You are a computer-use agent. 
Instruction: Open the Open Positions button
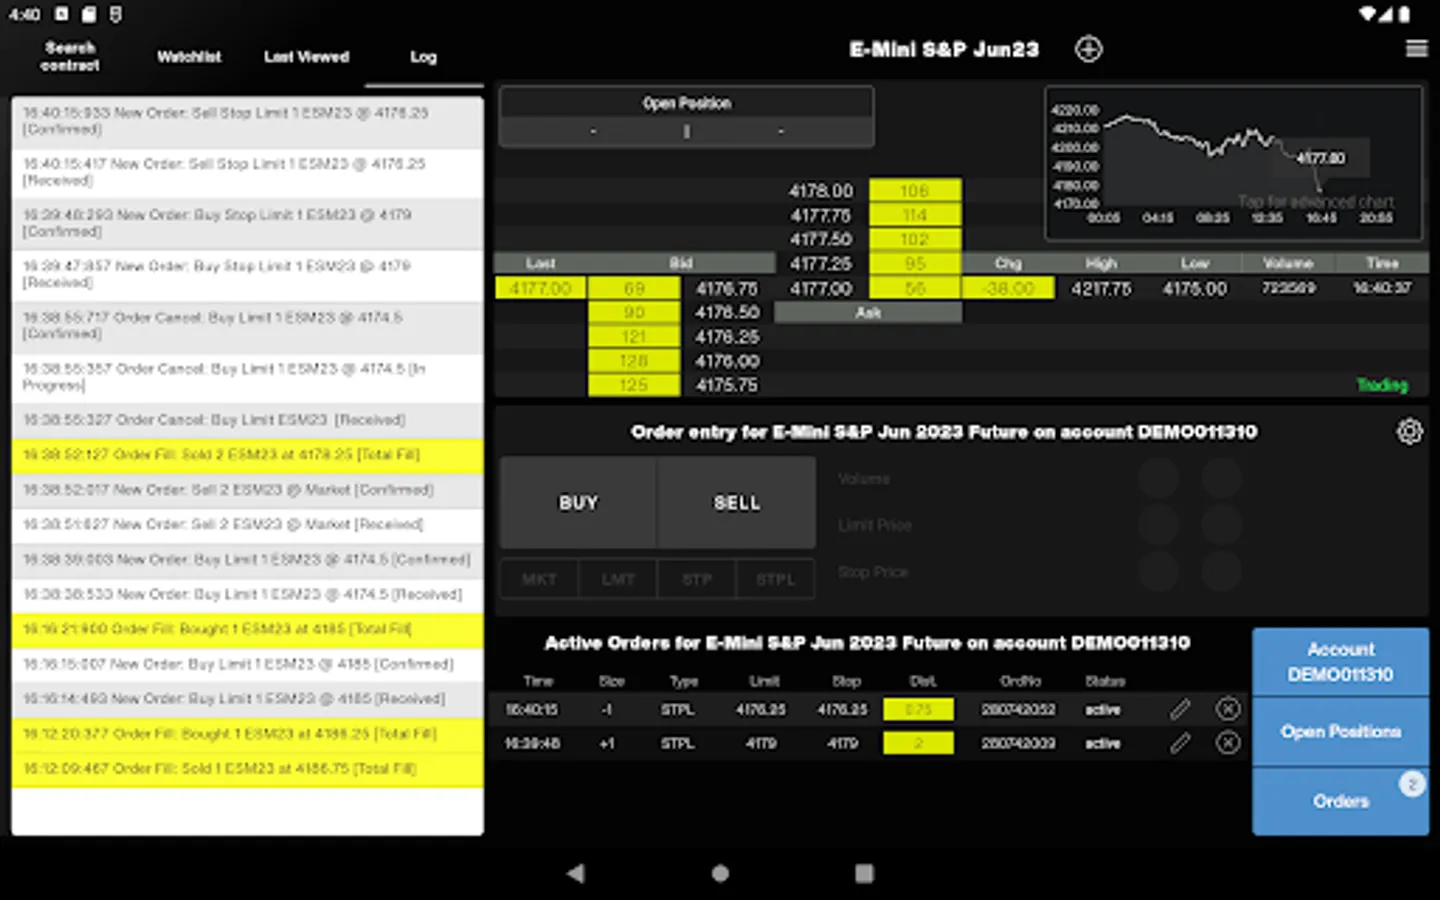[x=1340, y=732]
